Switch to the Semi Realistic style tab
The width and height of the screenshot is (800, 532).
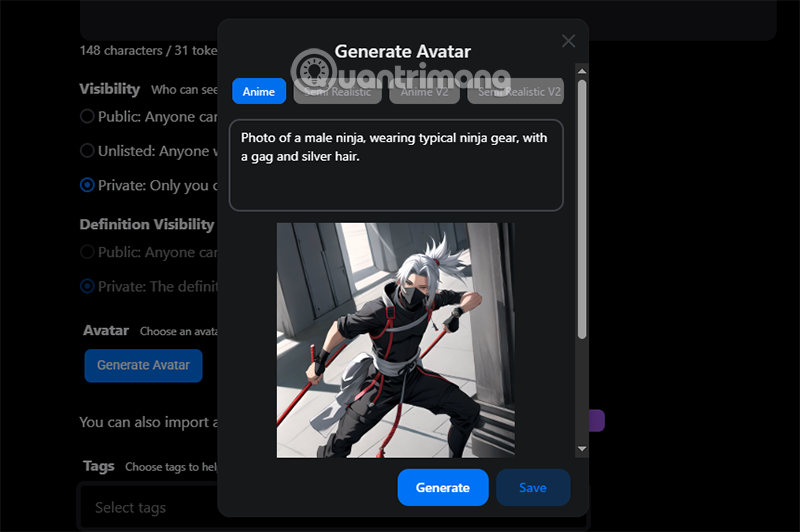(x=337, y=92)
